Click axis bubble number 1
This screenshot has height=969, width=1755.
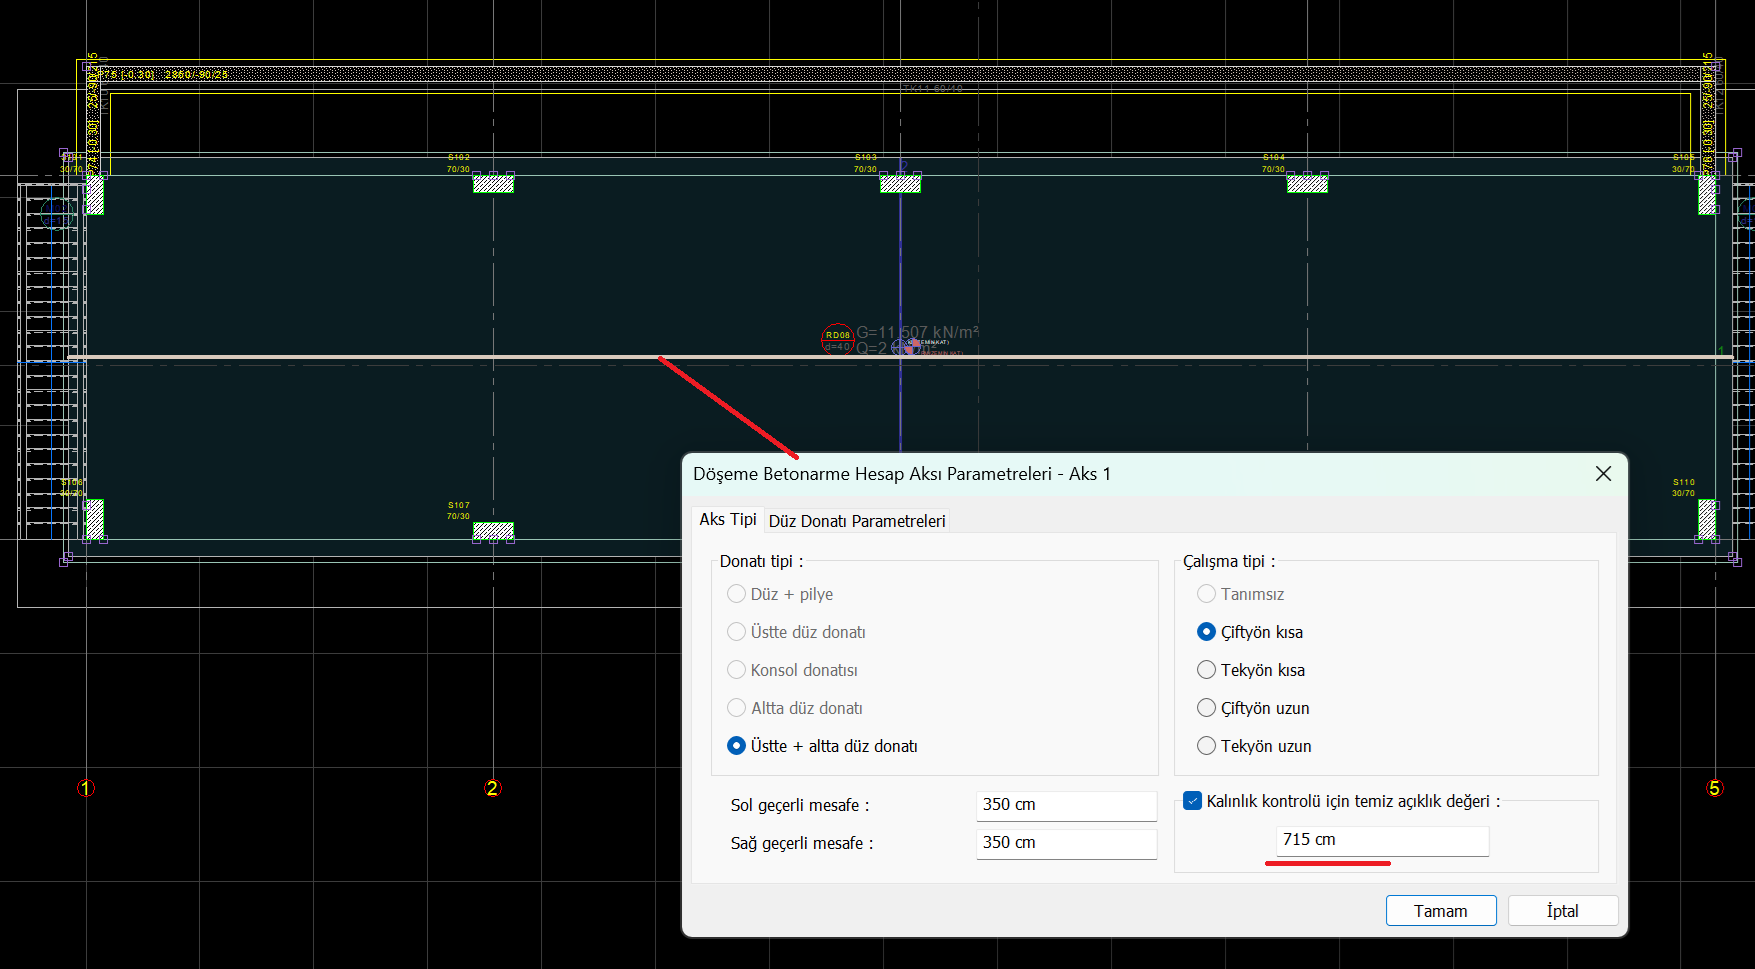86,788
